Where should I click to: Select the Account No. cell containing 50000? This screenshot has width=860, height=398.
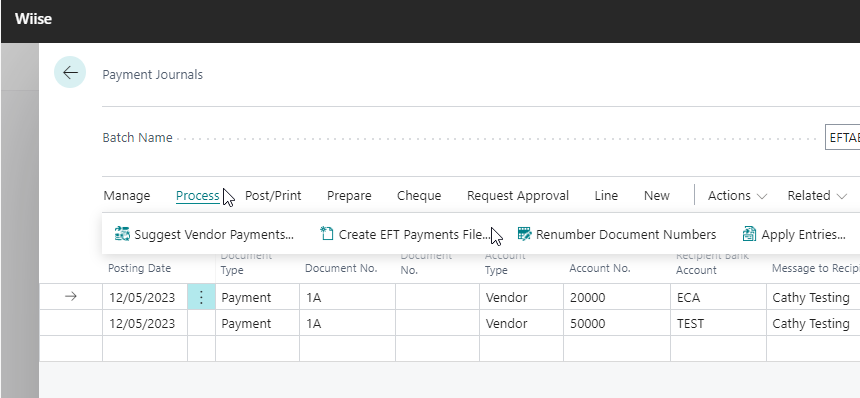coord(617,323)
